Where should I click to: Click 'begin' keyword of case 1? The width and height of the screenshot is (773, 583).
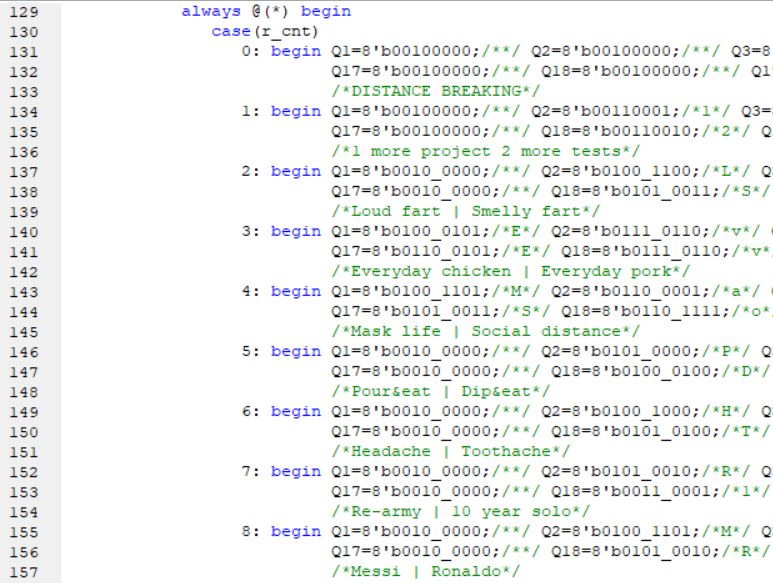tap(296, 111)
